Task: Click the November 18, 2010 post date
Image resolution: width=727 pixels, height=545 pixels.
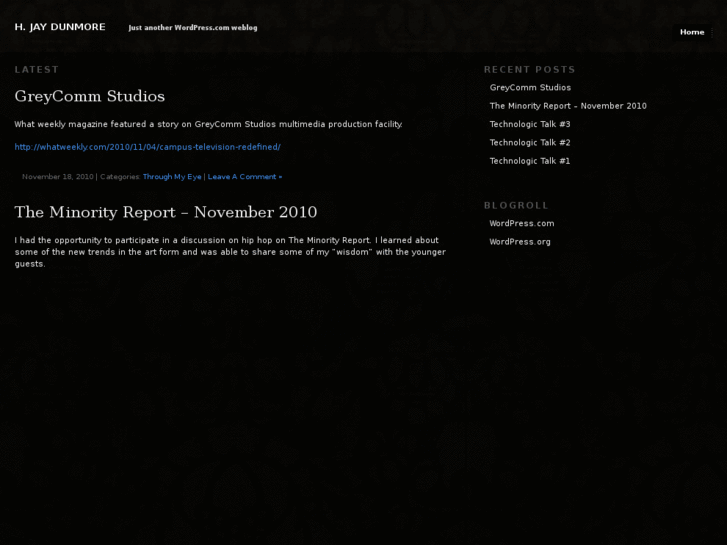Action: pos(57,177)
